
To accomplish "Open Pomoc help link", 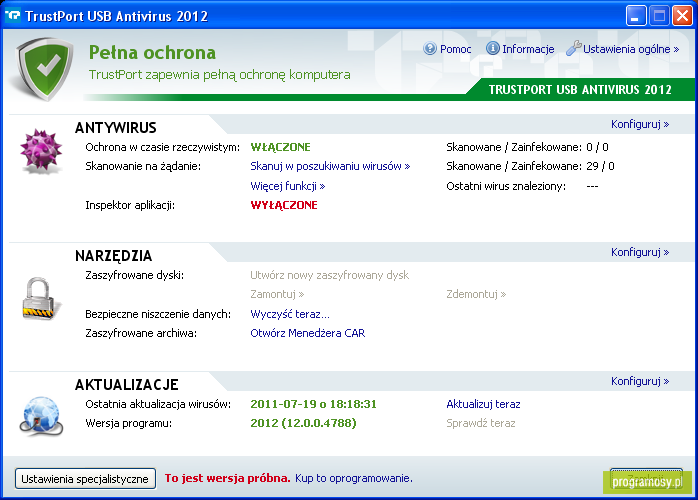I will click(x=455, y=49).
